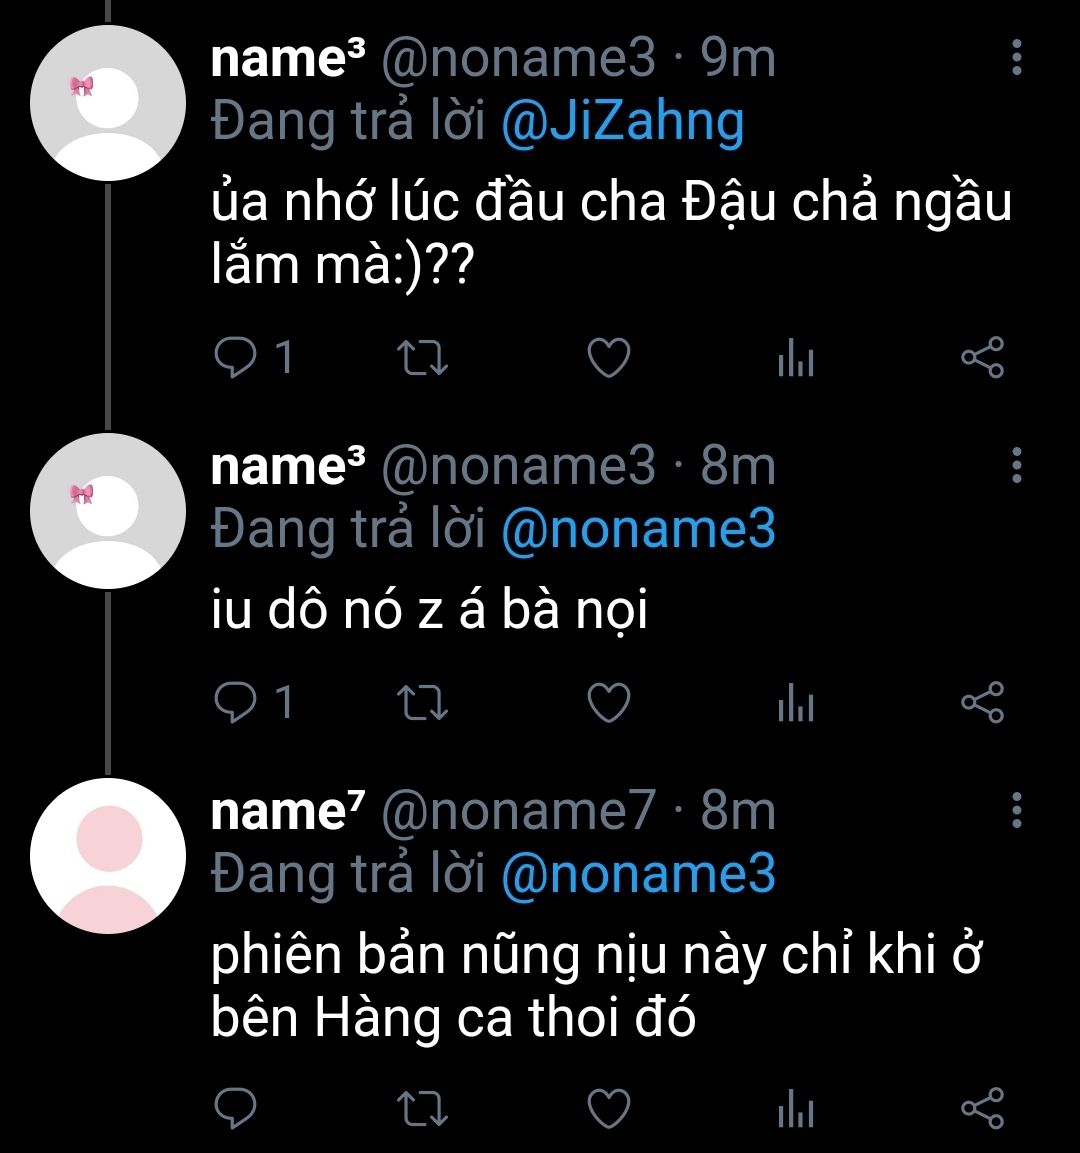View analytics for the "iu dô nó" tweet

796,705
